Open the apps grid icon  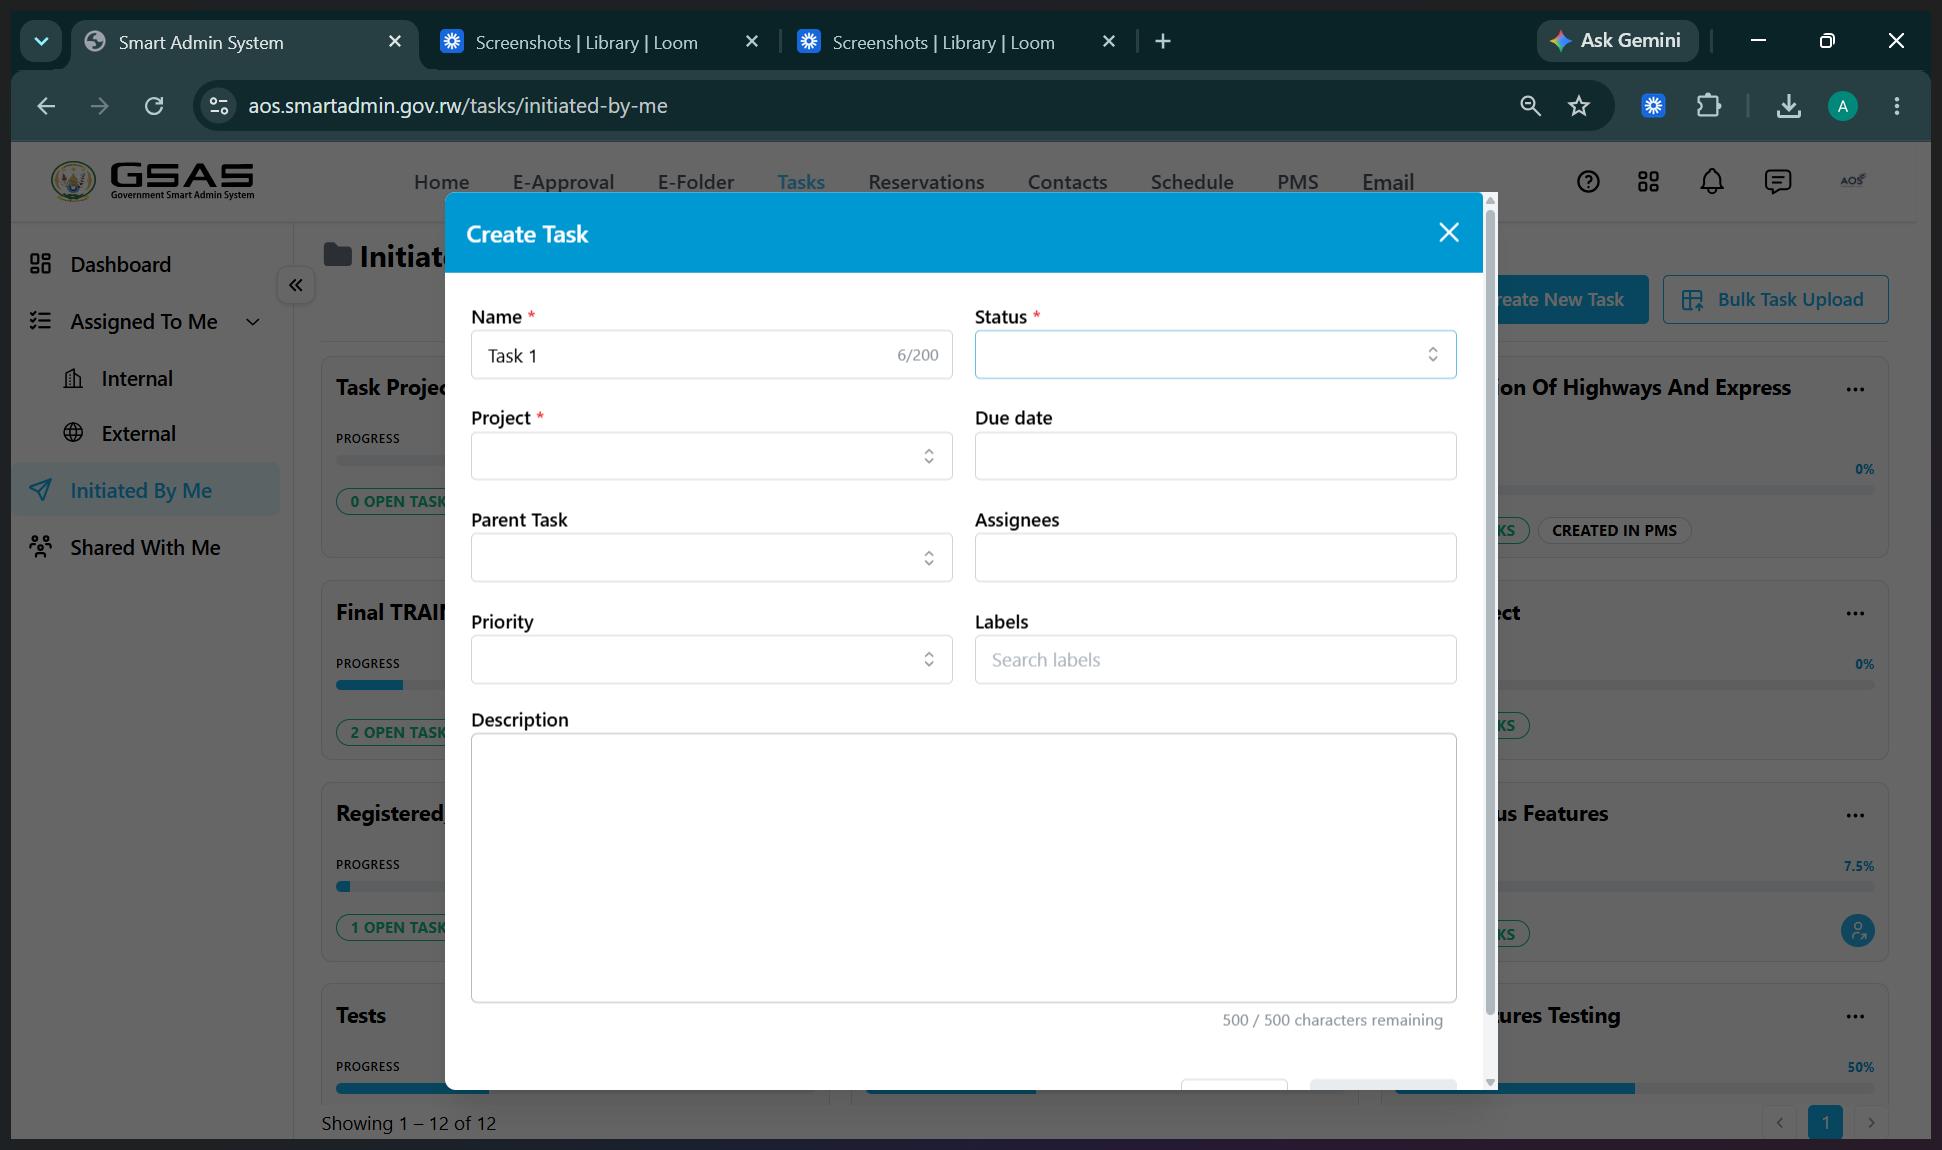click(1648, 181)
